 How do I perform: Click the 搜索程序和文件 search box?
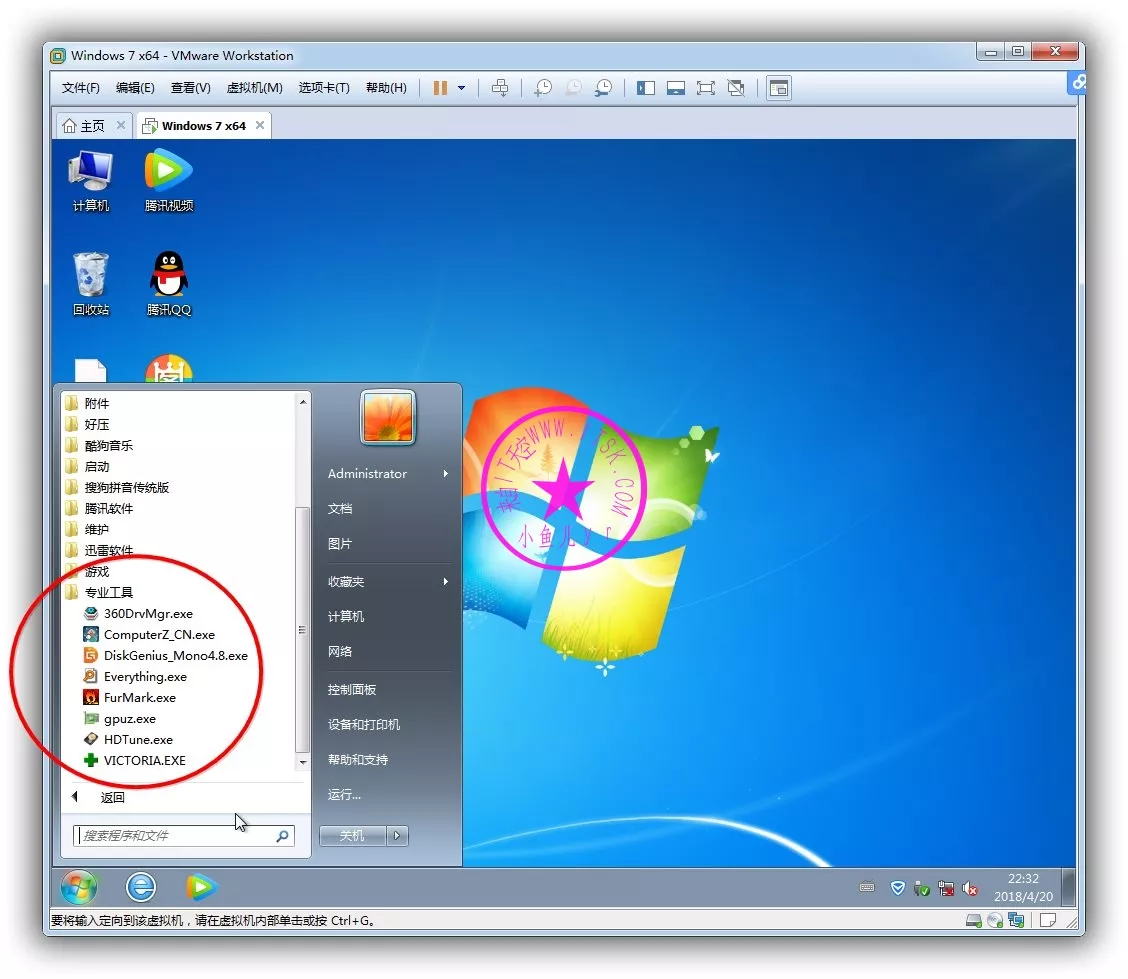(x=175, y=836)
